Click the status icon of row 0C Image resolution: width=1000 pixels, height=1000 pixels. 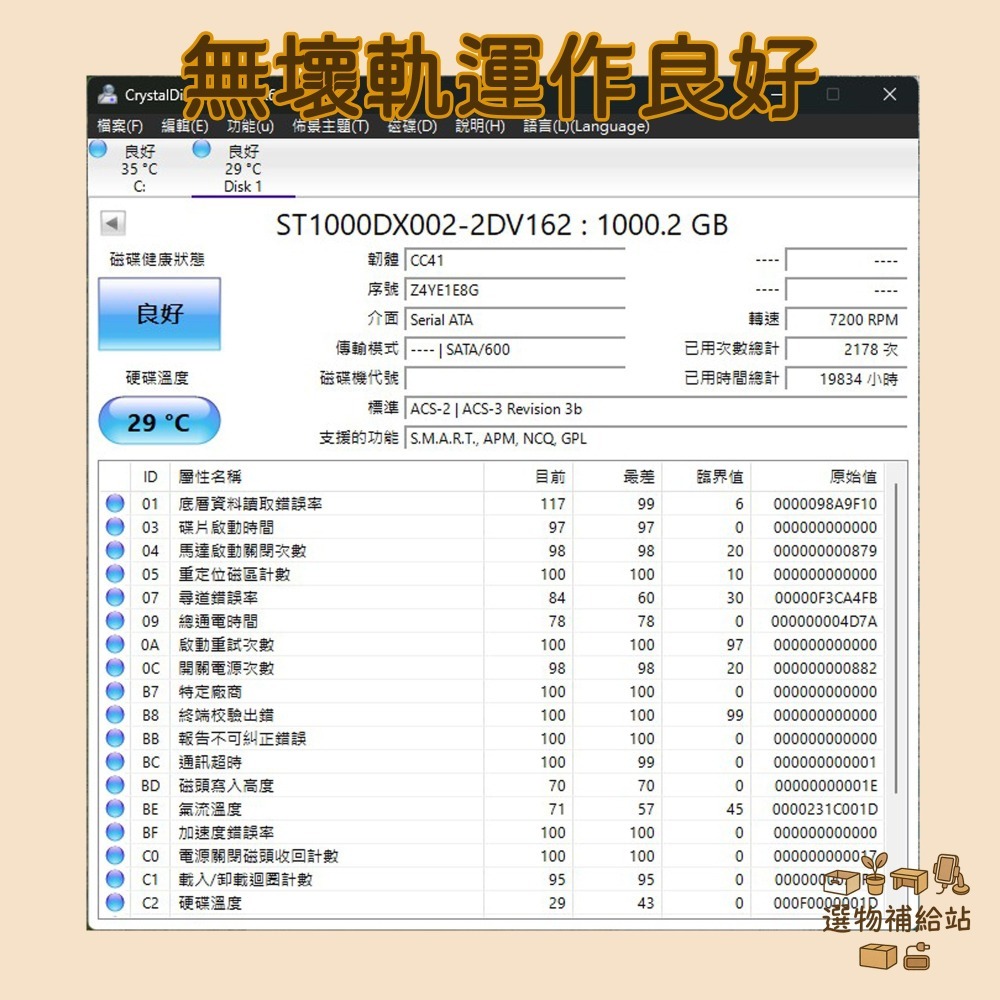click(x=115, y=668)
